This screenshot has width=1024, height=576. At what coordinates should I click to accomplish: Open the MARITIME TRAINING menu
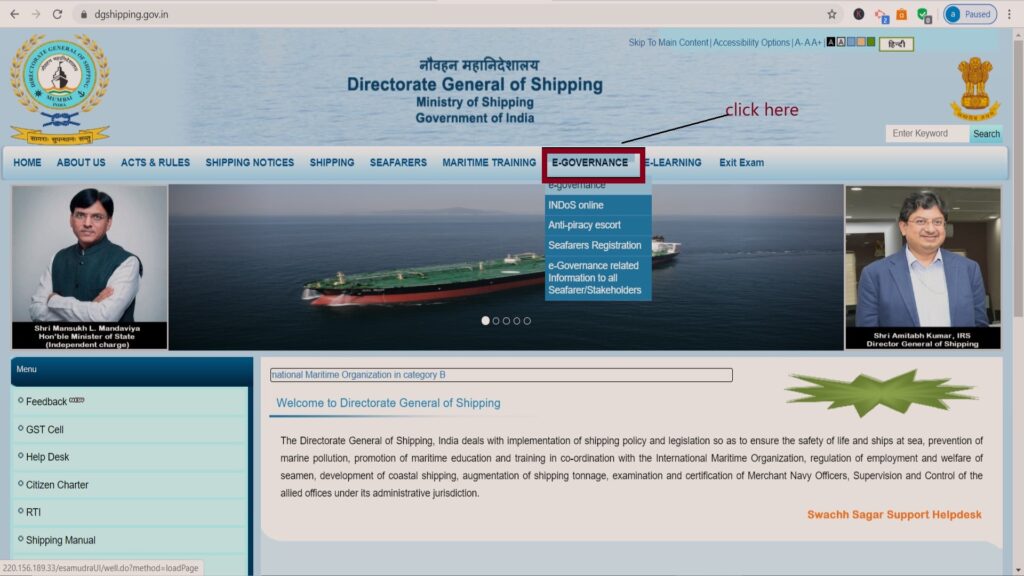[489, 163]
